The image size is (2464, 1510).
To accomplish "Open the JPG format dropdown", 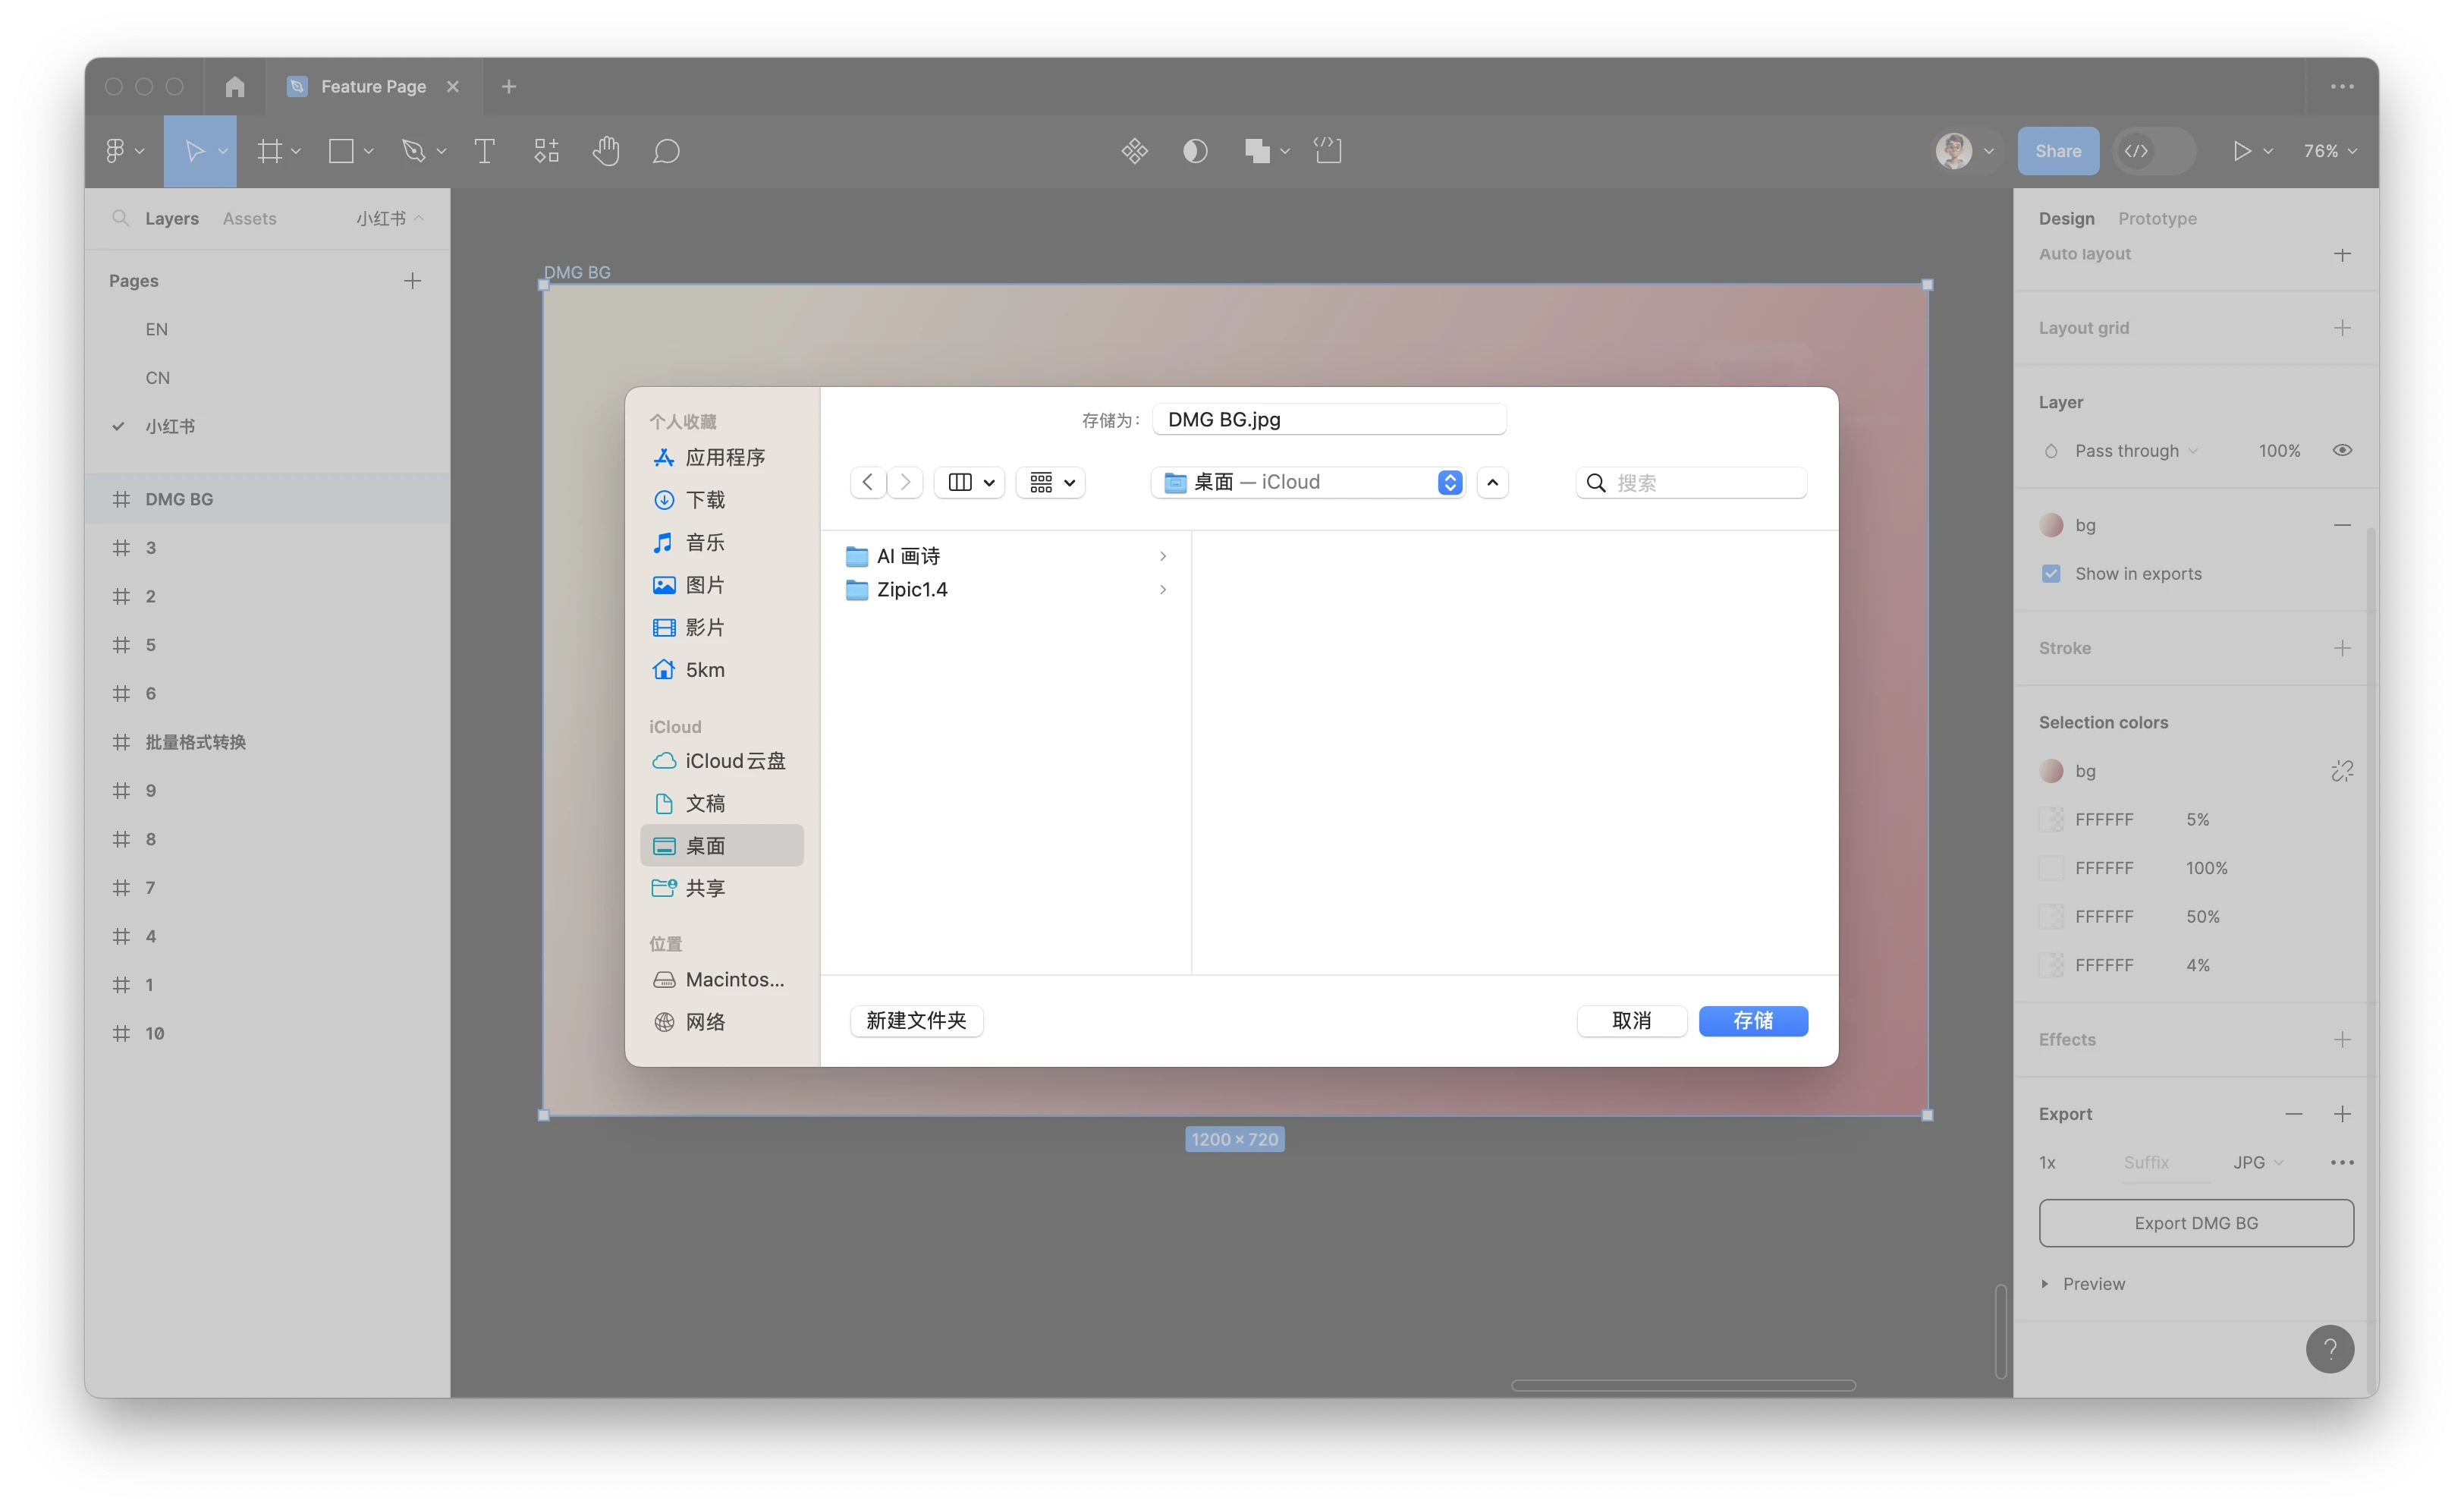I will [x=2257, y=1162].
